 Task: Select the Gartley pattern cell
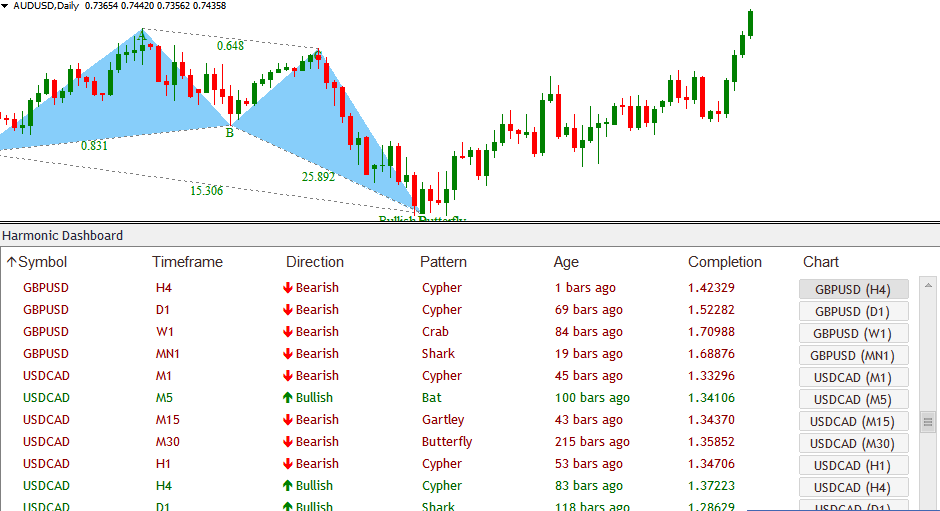[x=443, y=420]
